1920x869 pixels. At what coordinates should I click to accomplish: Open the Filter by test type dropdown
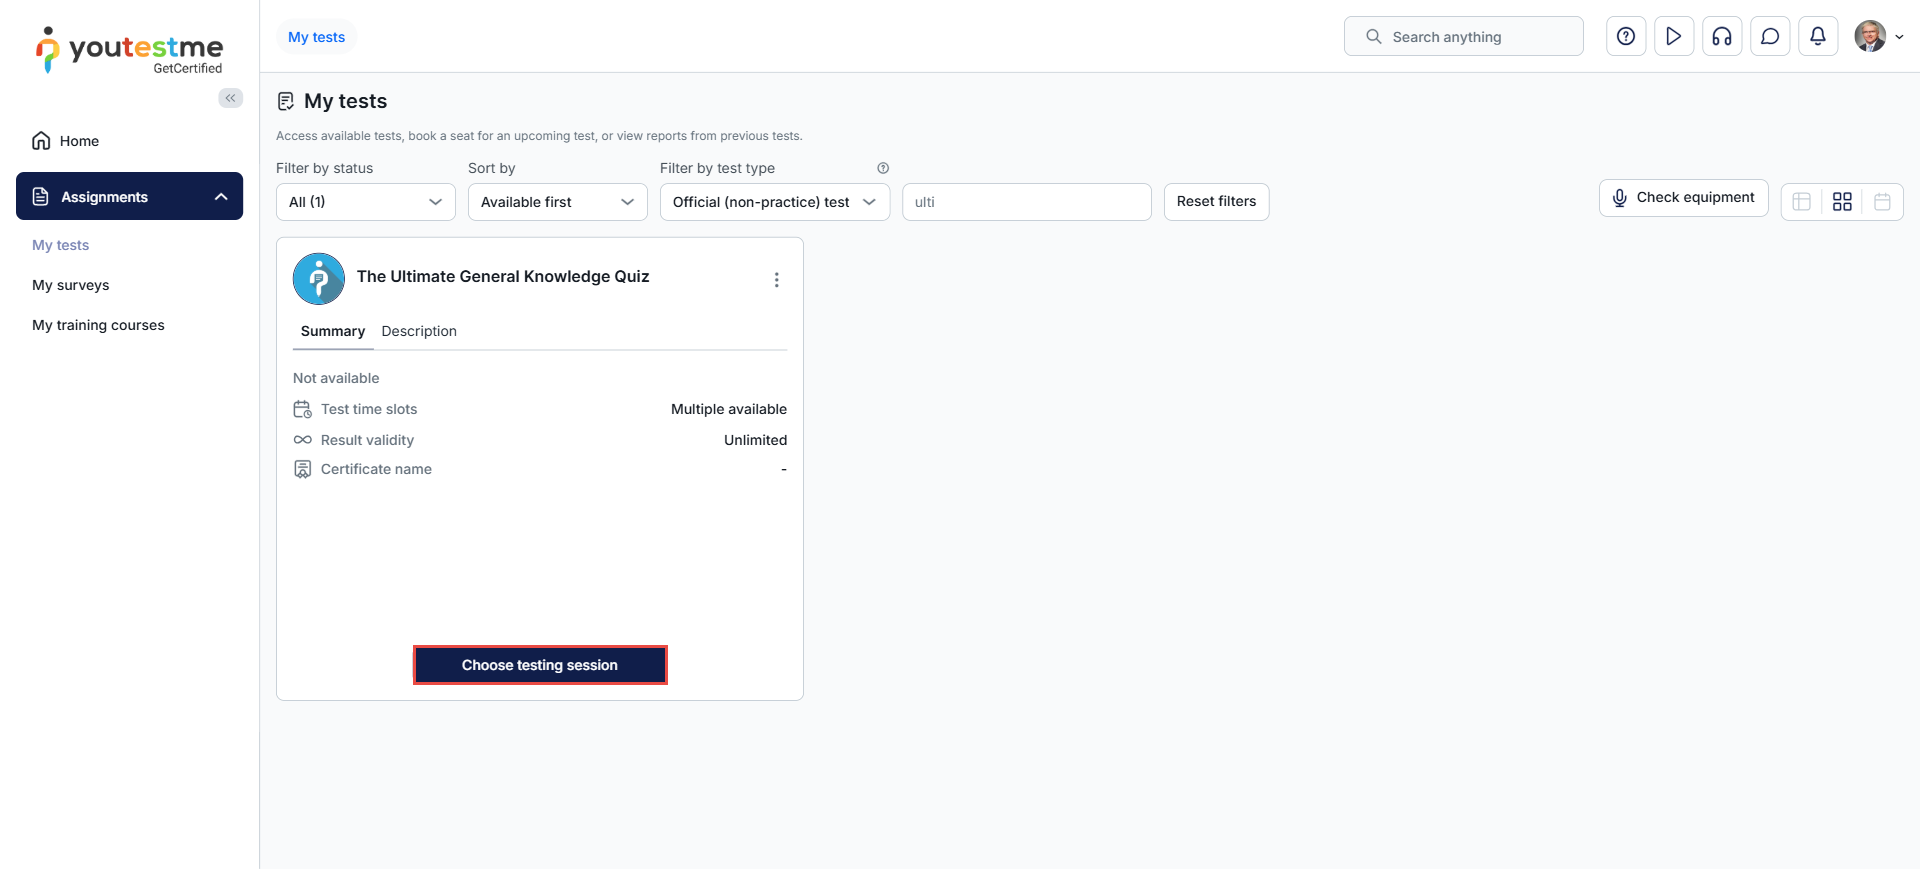coord(774,202)
